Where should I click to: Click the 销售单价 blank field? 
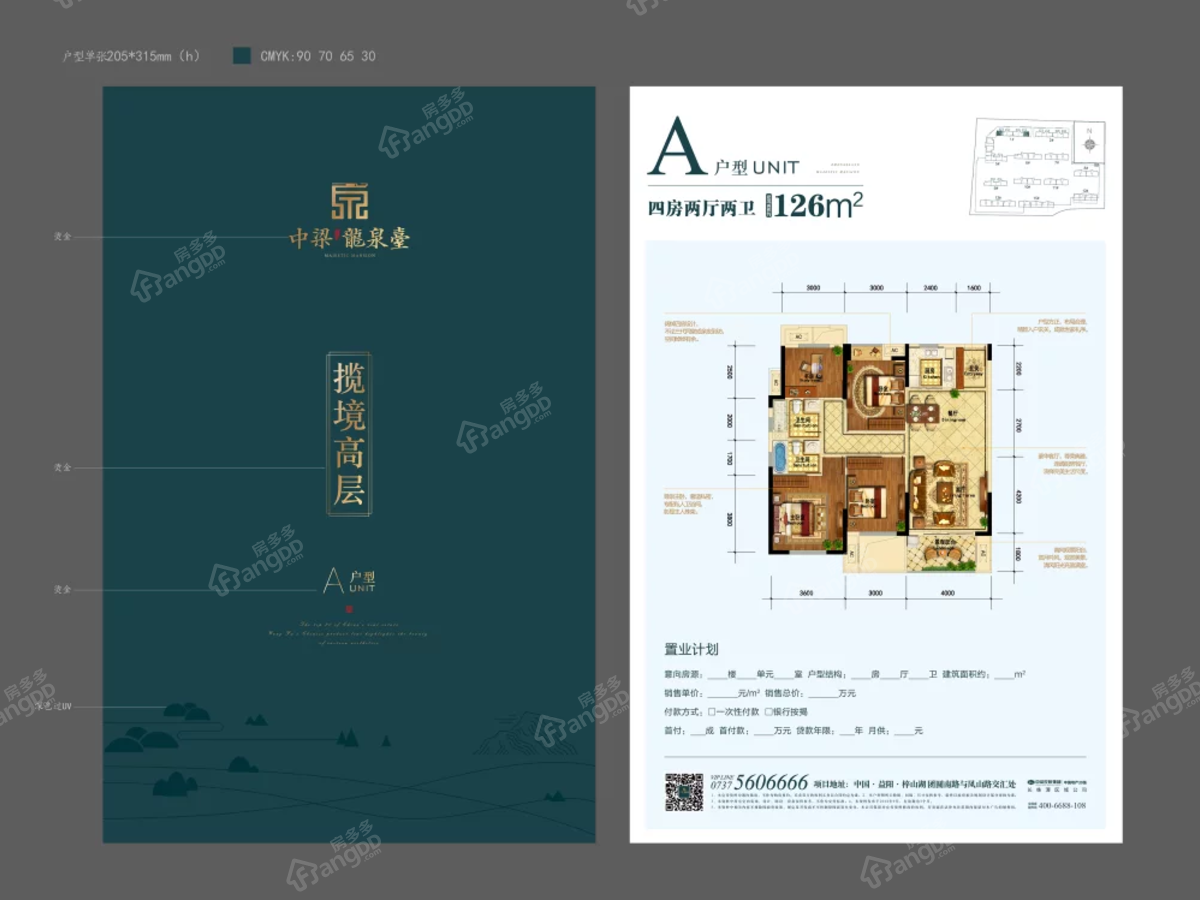[723, 694]
